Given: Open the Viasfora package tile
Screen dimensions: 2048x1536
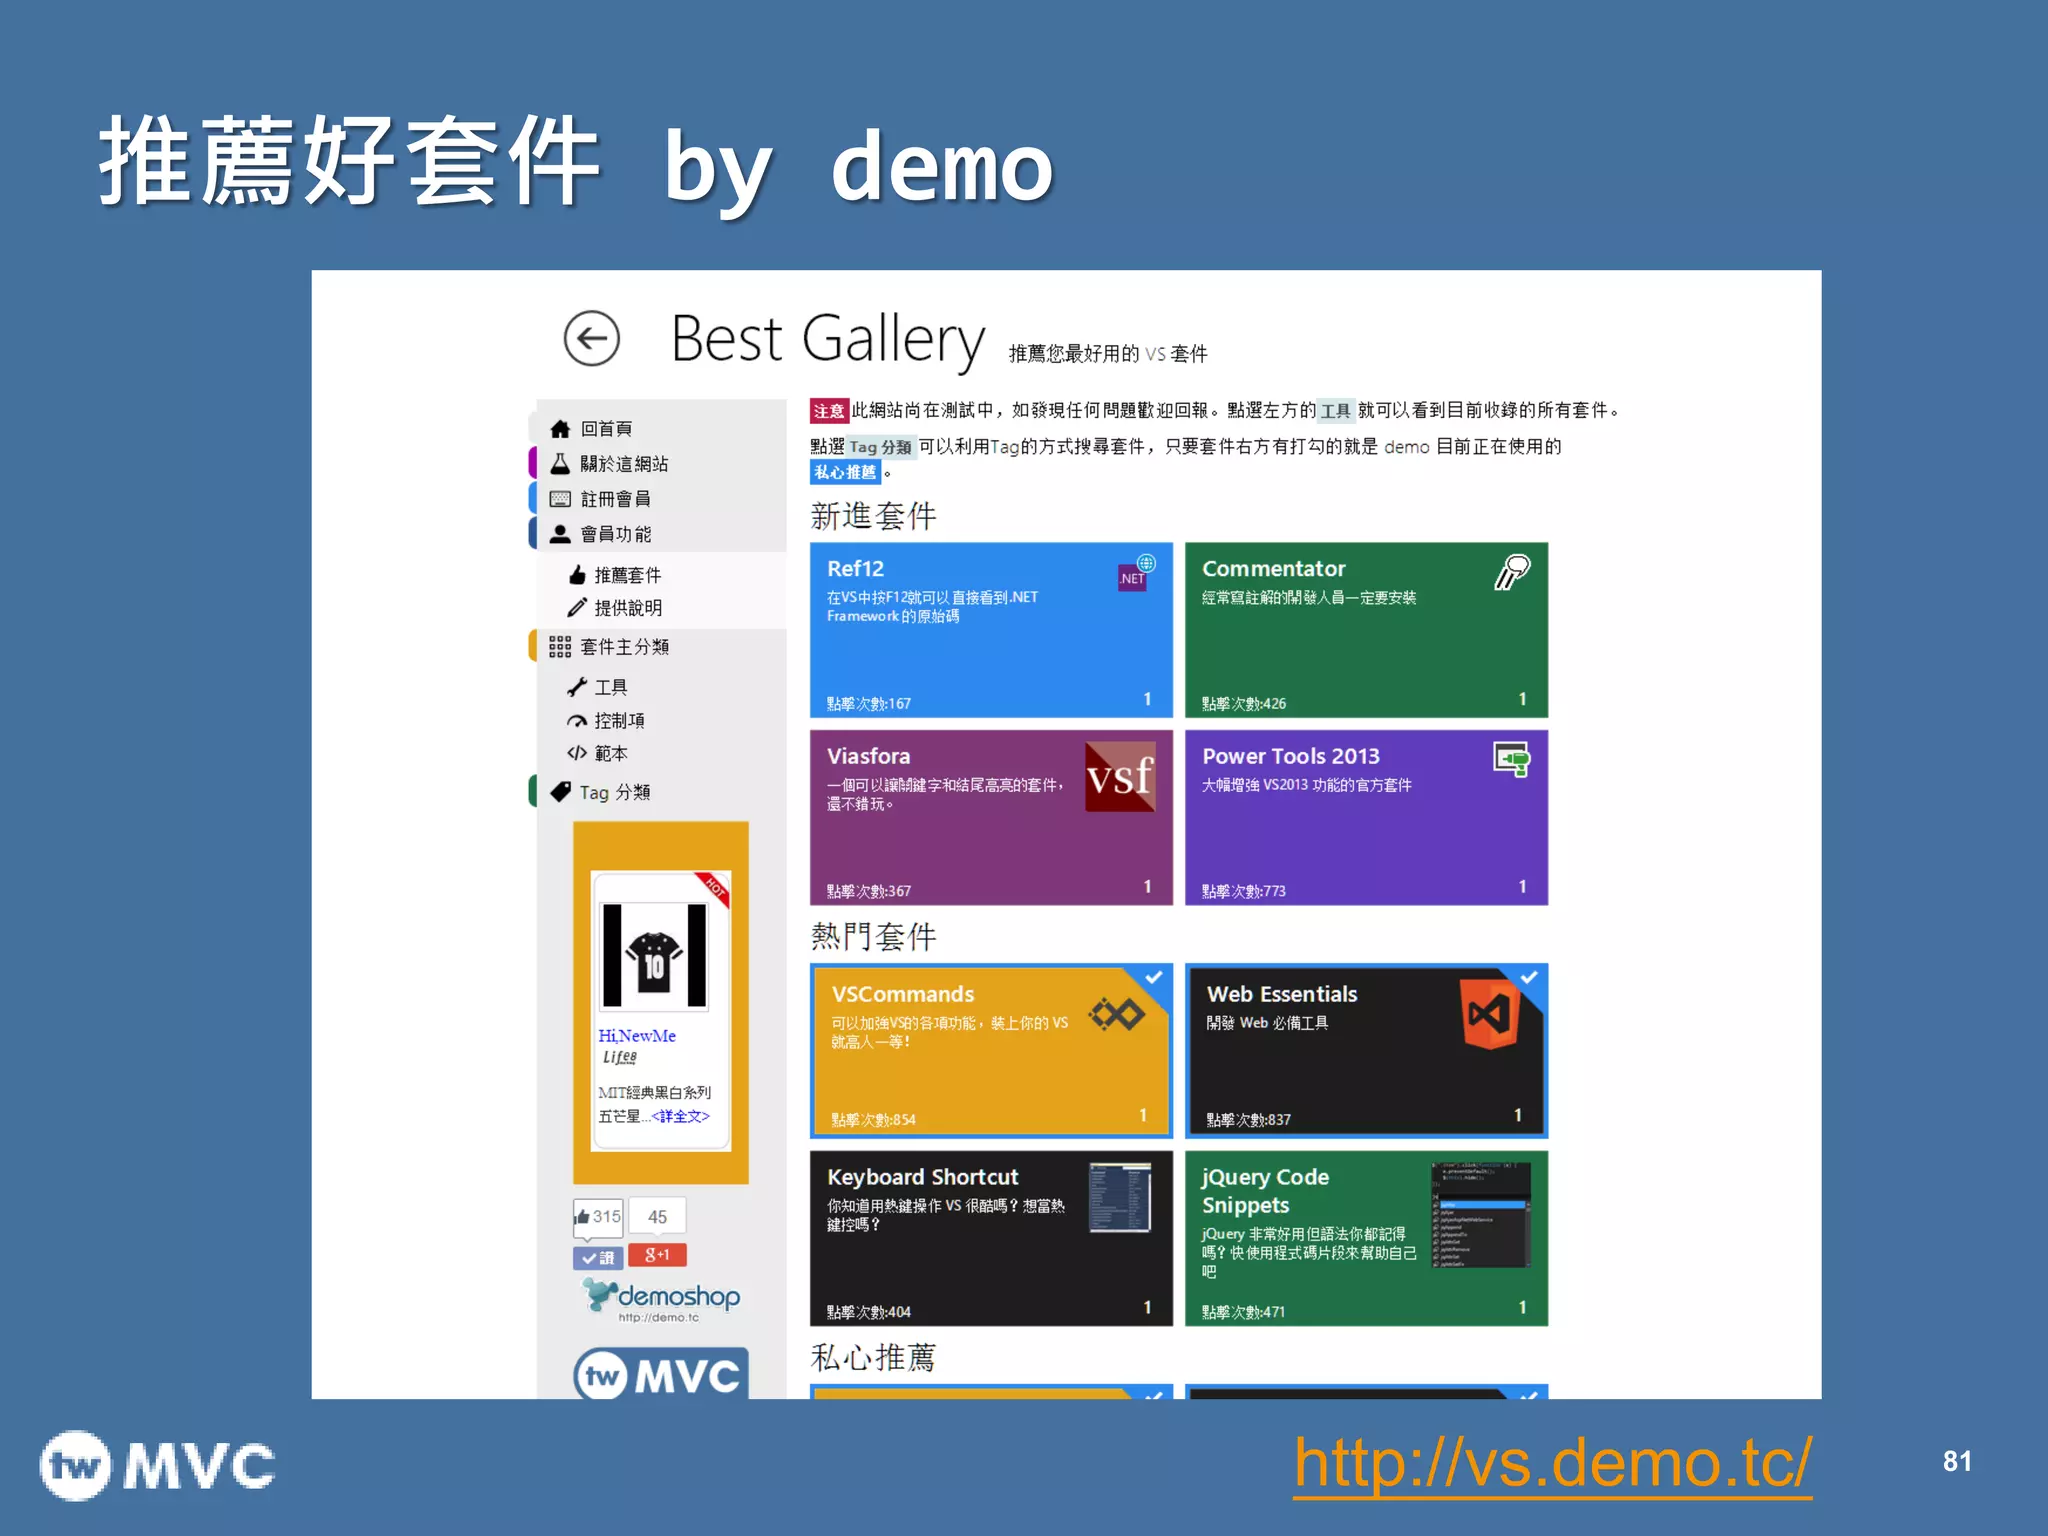Looking at the screenshot, I should (x=991, y=817).
